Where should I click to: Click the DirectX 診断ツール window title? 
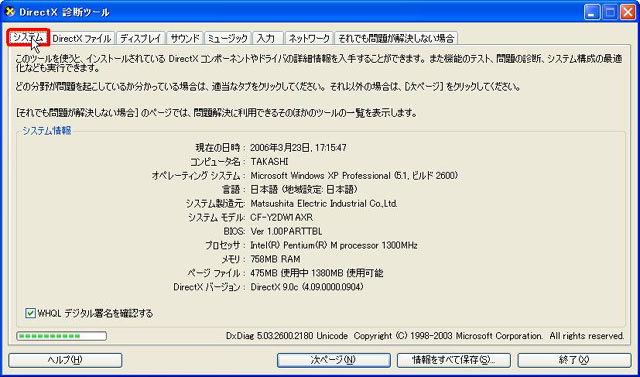64,12
